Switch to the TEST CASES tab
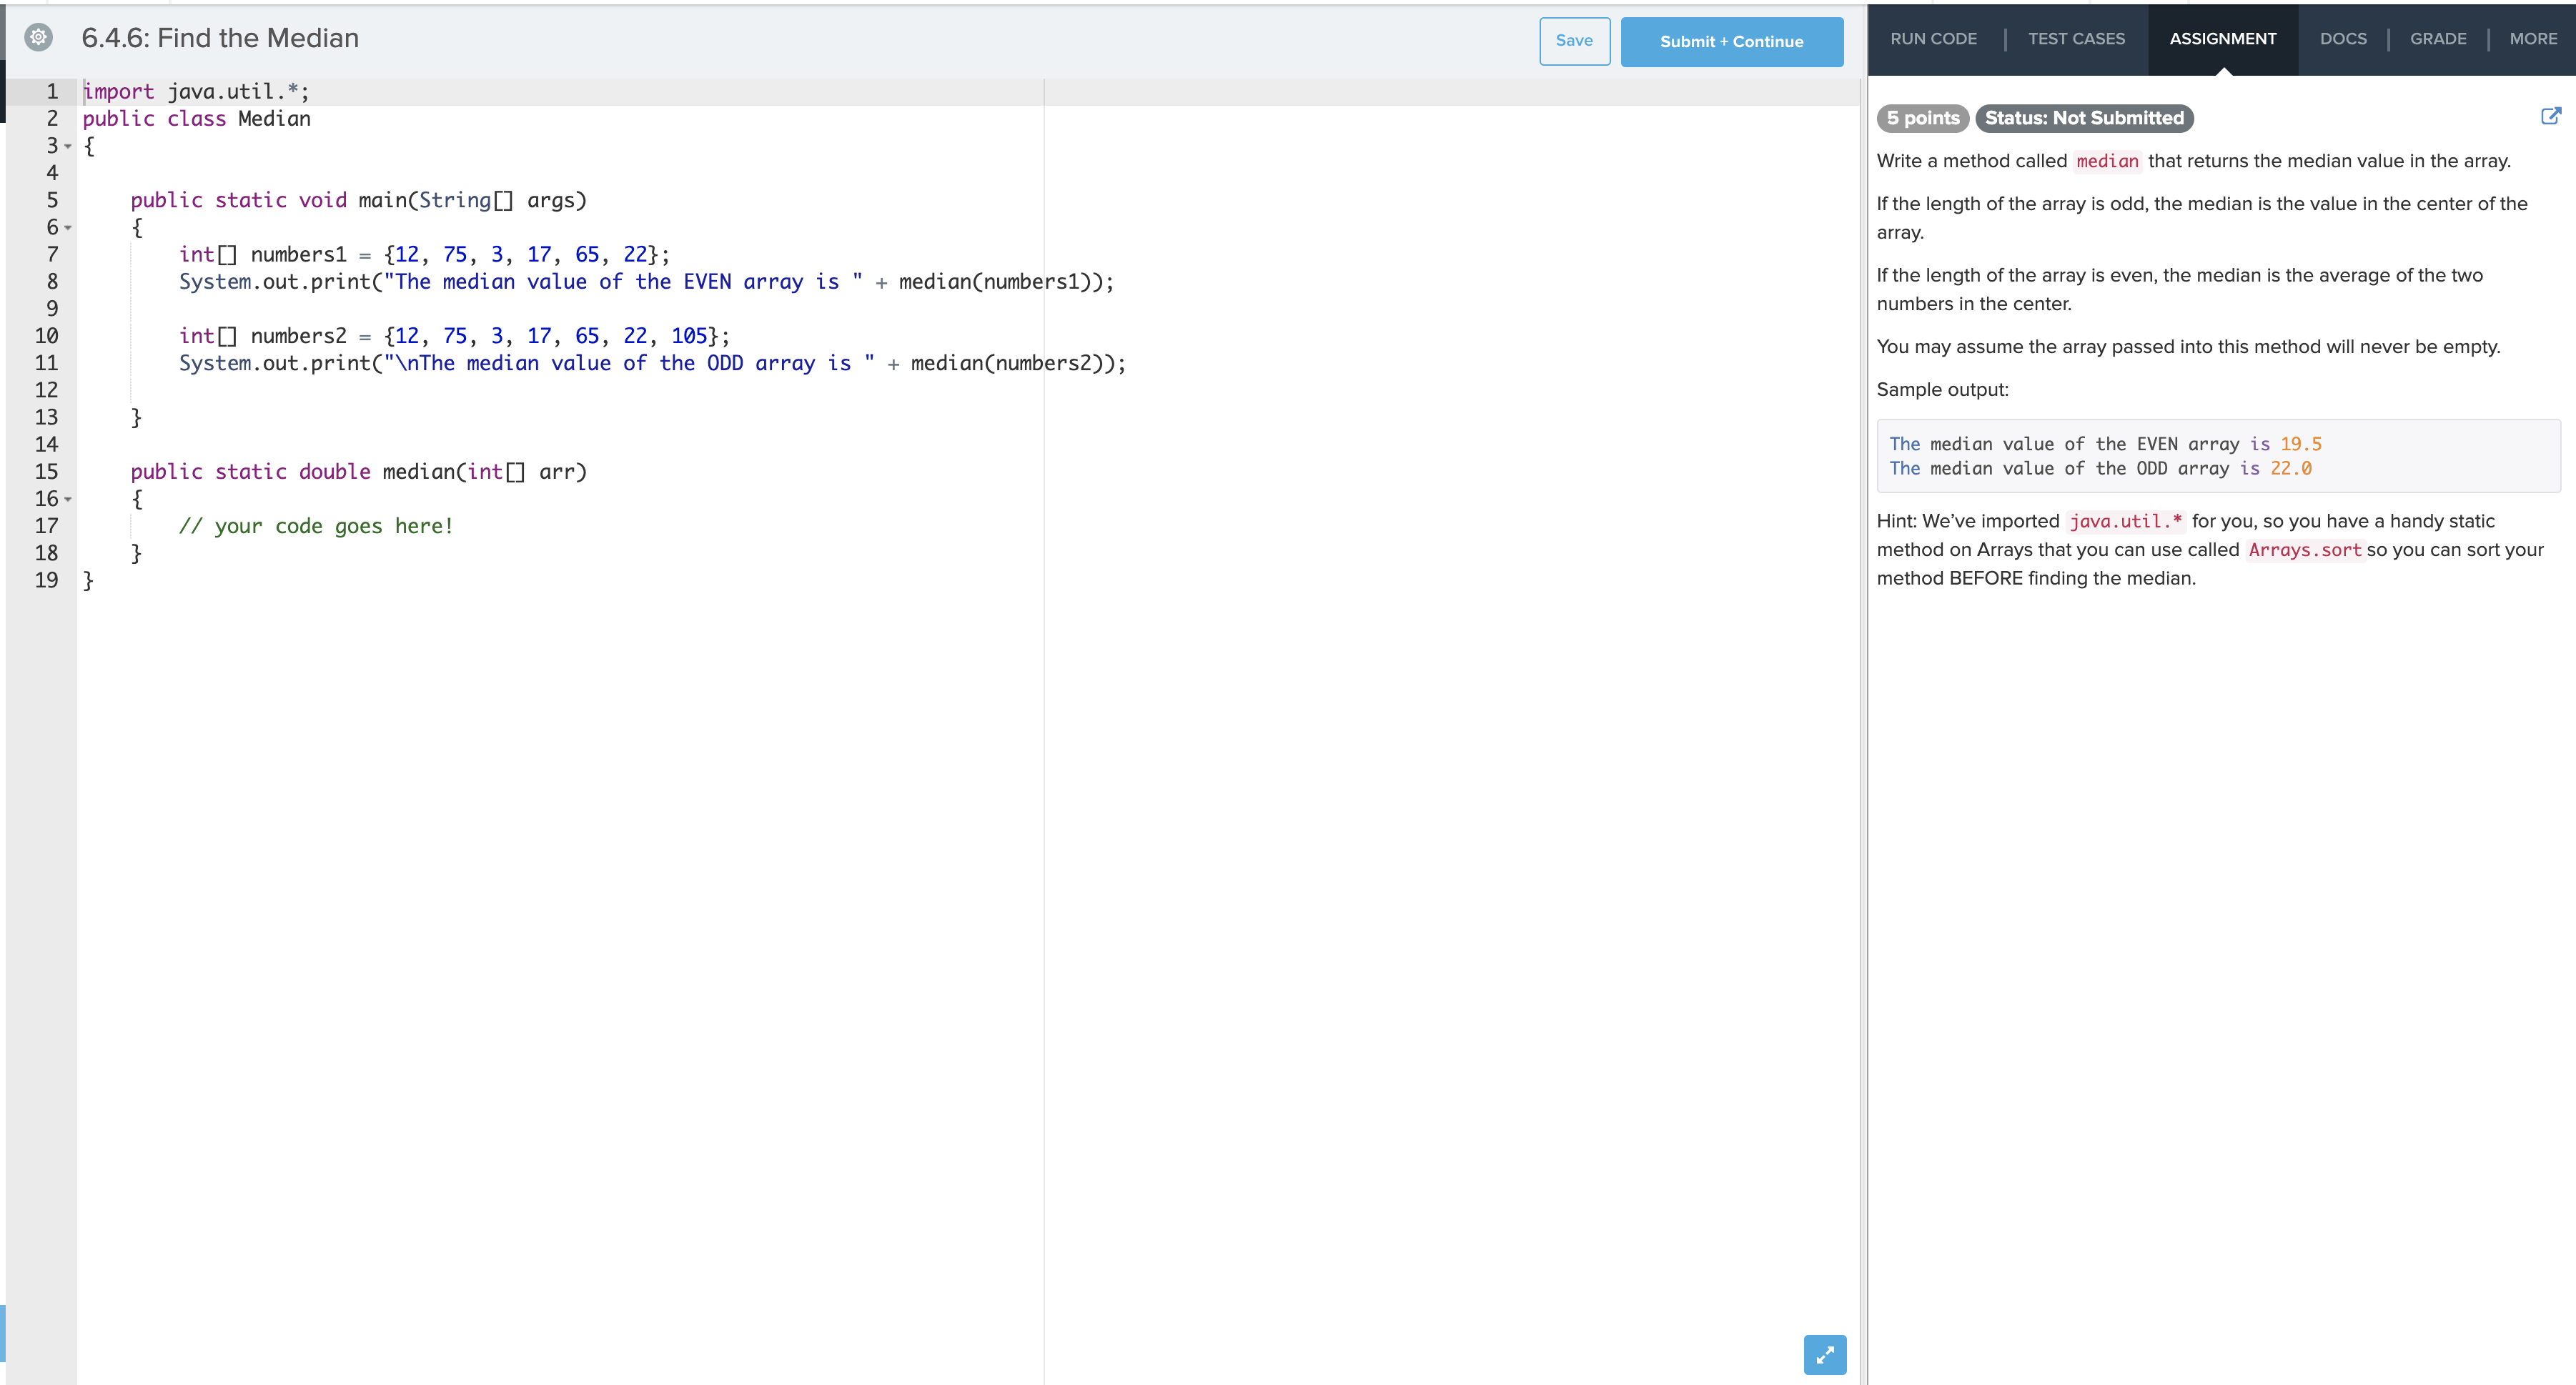Image resolution: width=2576 pixels, height=1385 pixels. (x=2077, y=39)
